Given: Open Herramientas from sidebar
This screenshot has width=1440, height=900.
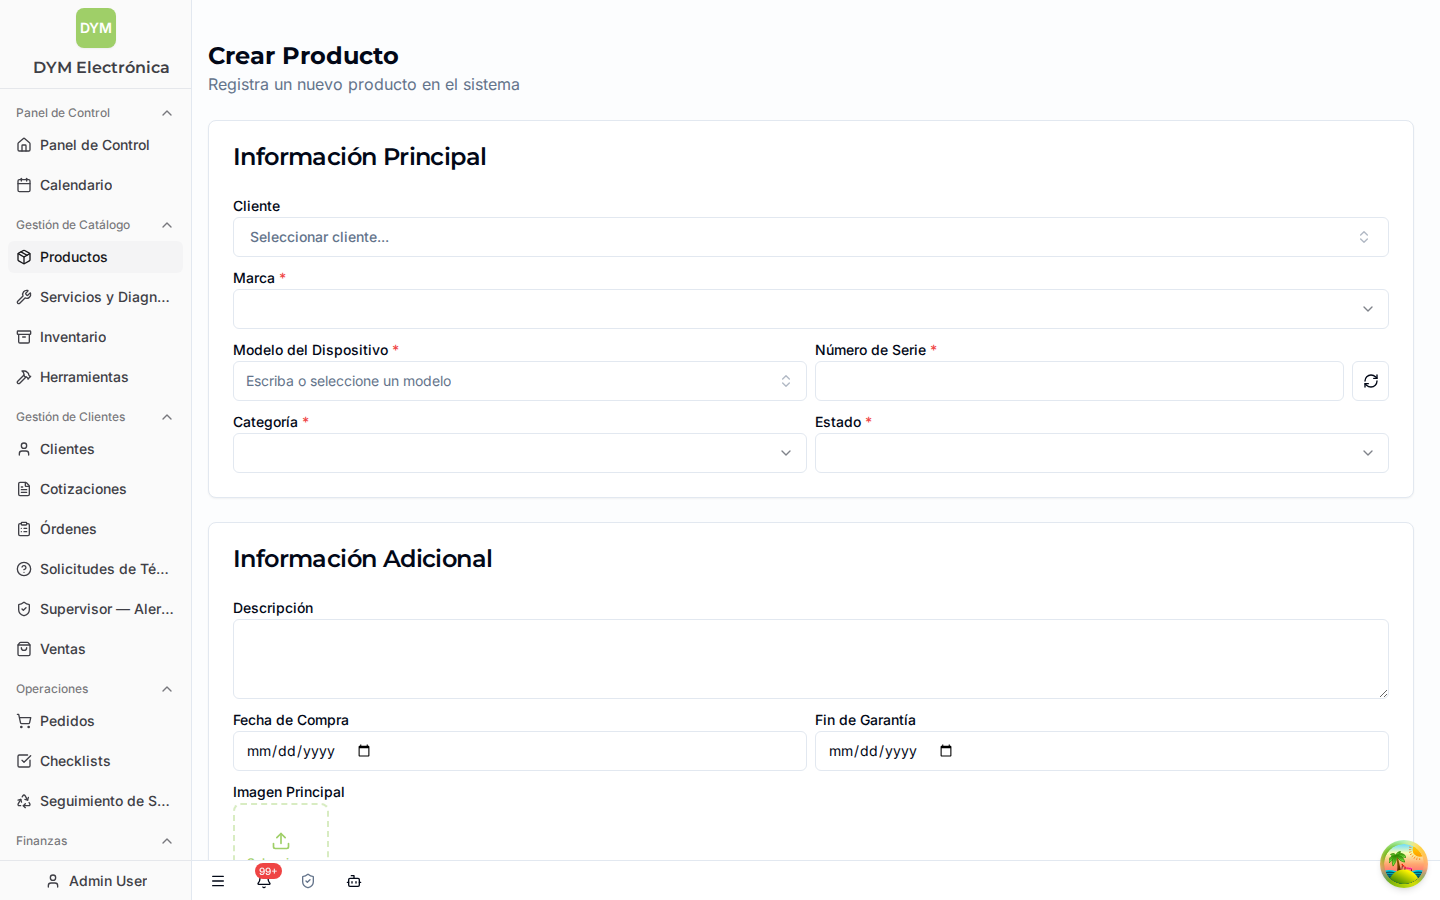Looking at the screenshot, I should (95, 377).
